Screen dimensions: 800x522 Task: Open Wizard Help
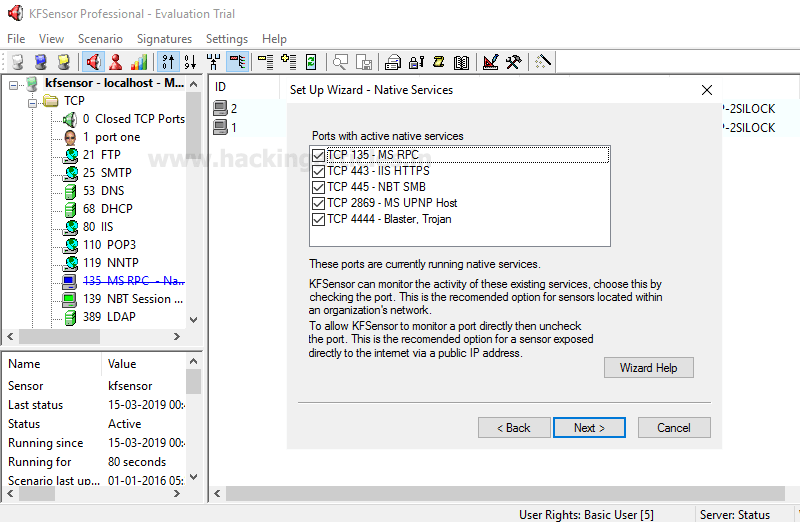[x=648, y=368]
